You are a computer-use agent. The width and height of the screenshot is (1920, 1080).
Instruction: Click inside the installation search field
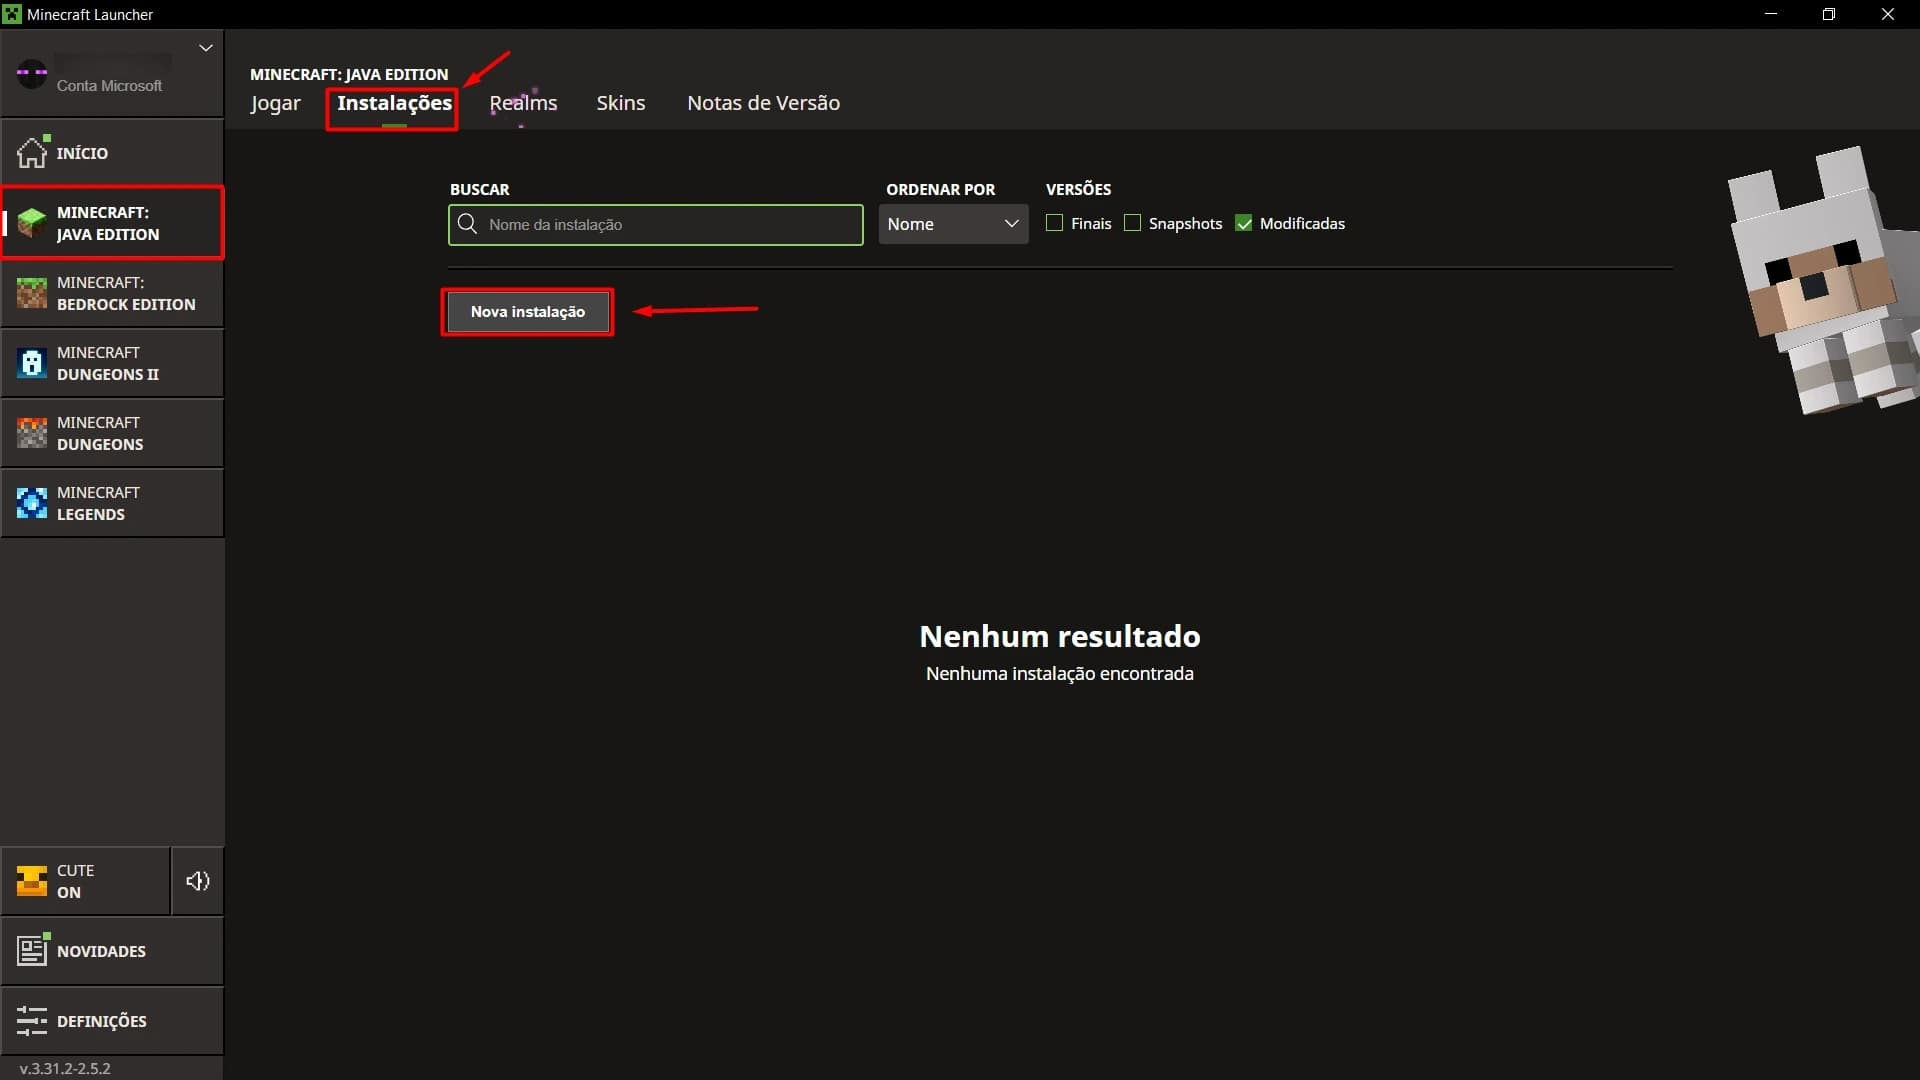point(655,224)
